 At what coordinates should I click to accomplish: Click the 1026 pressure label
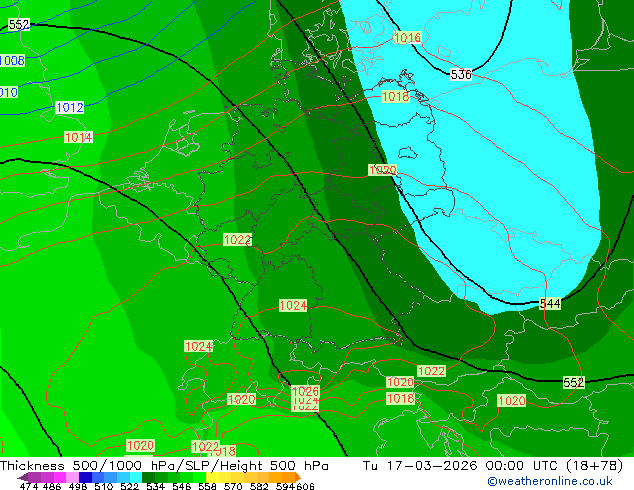coord(305,391)
